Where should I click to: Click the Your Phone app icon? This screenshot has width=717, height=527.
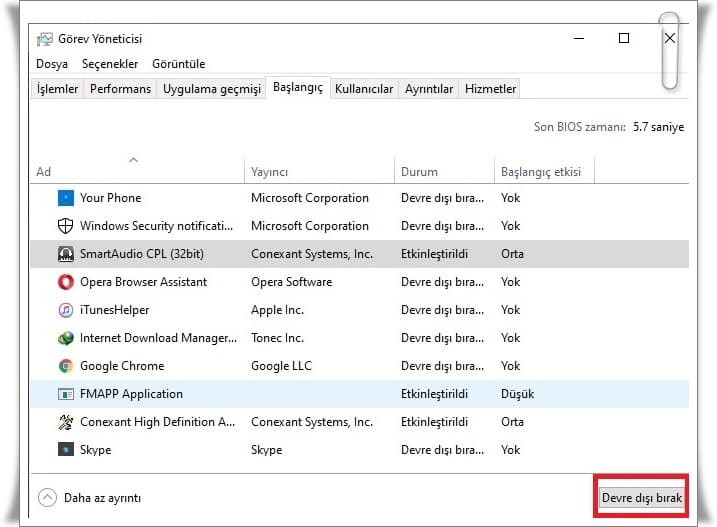click(x=66, y=198)
